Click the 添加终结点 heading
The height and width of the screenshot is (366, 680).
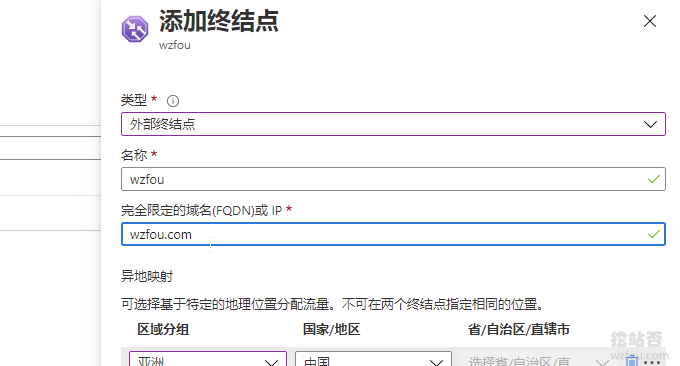point(219,21)
